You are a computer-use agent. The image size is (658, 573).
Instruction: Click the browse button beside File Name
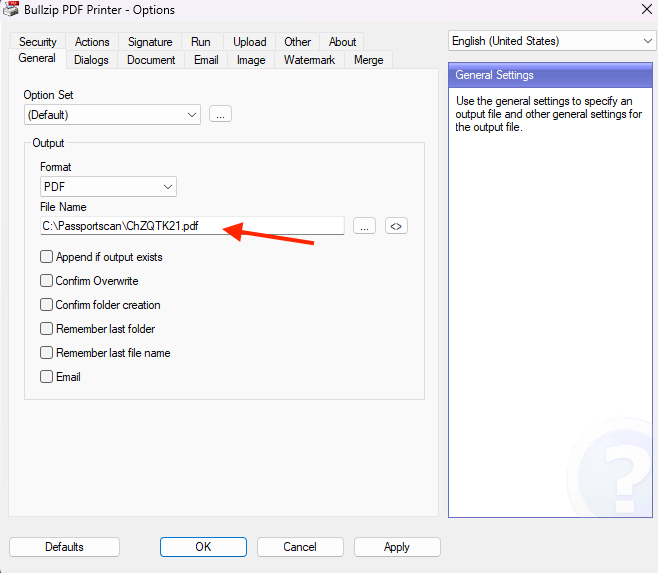pyautogui.click(x=365, y=227)
